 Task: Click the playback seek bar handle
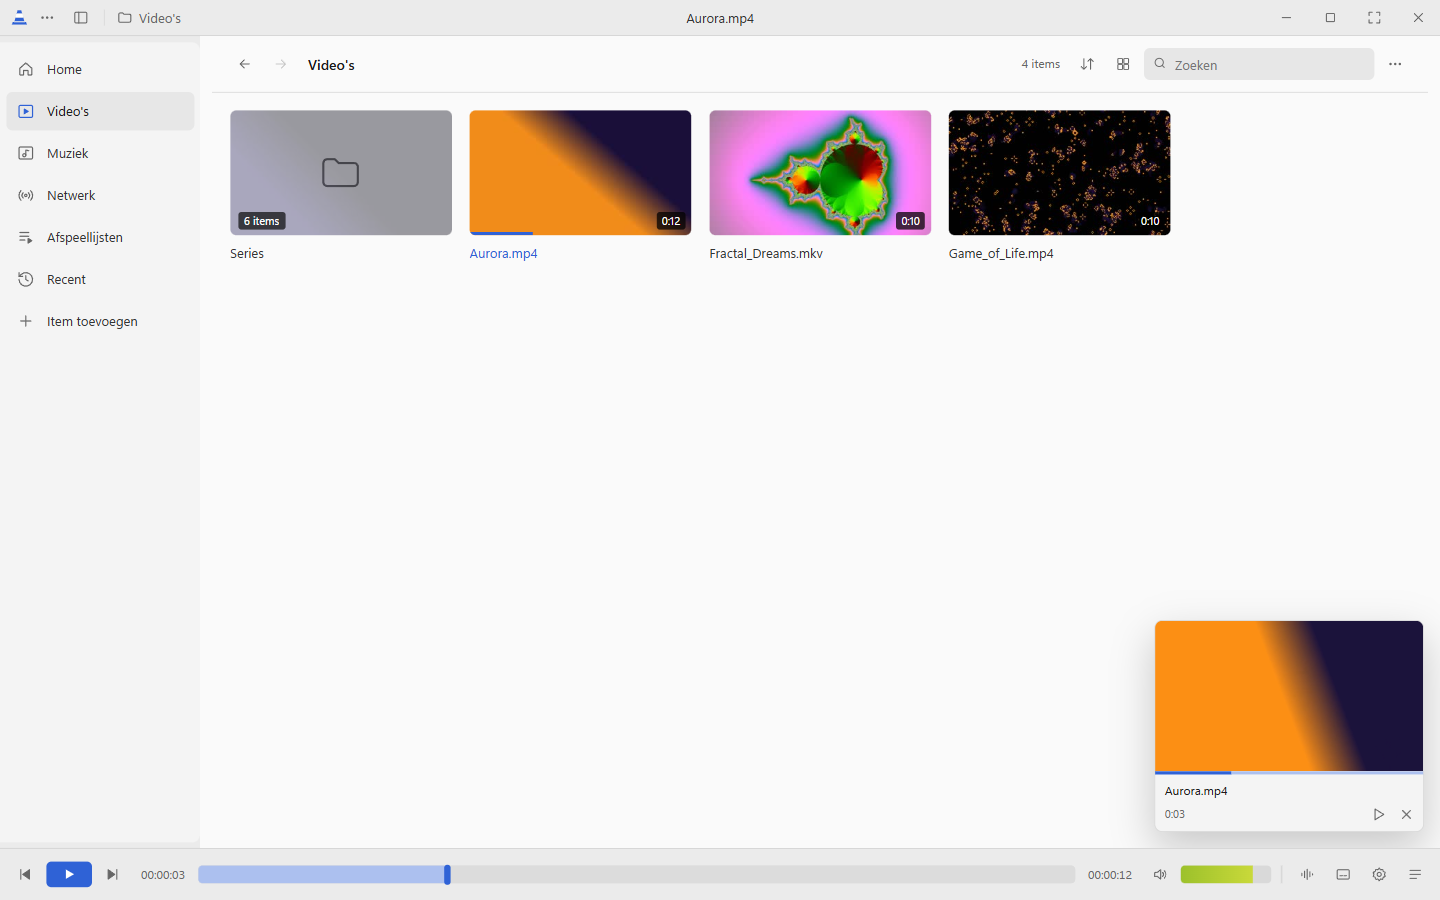tap(447, 875)
